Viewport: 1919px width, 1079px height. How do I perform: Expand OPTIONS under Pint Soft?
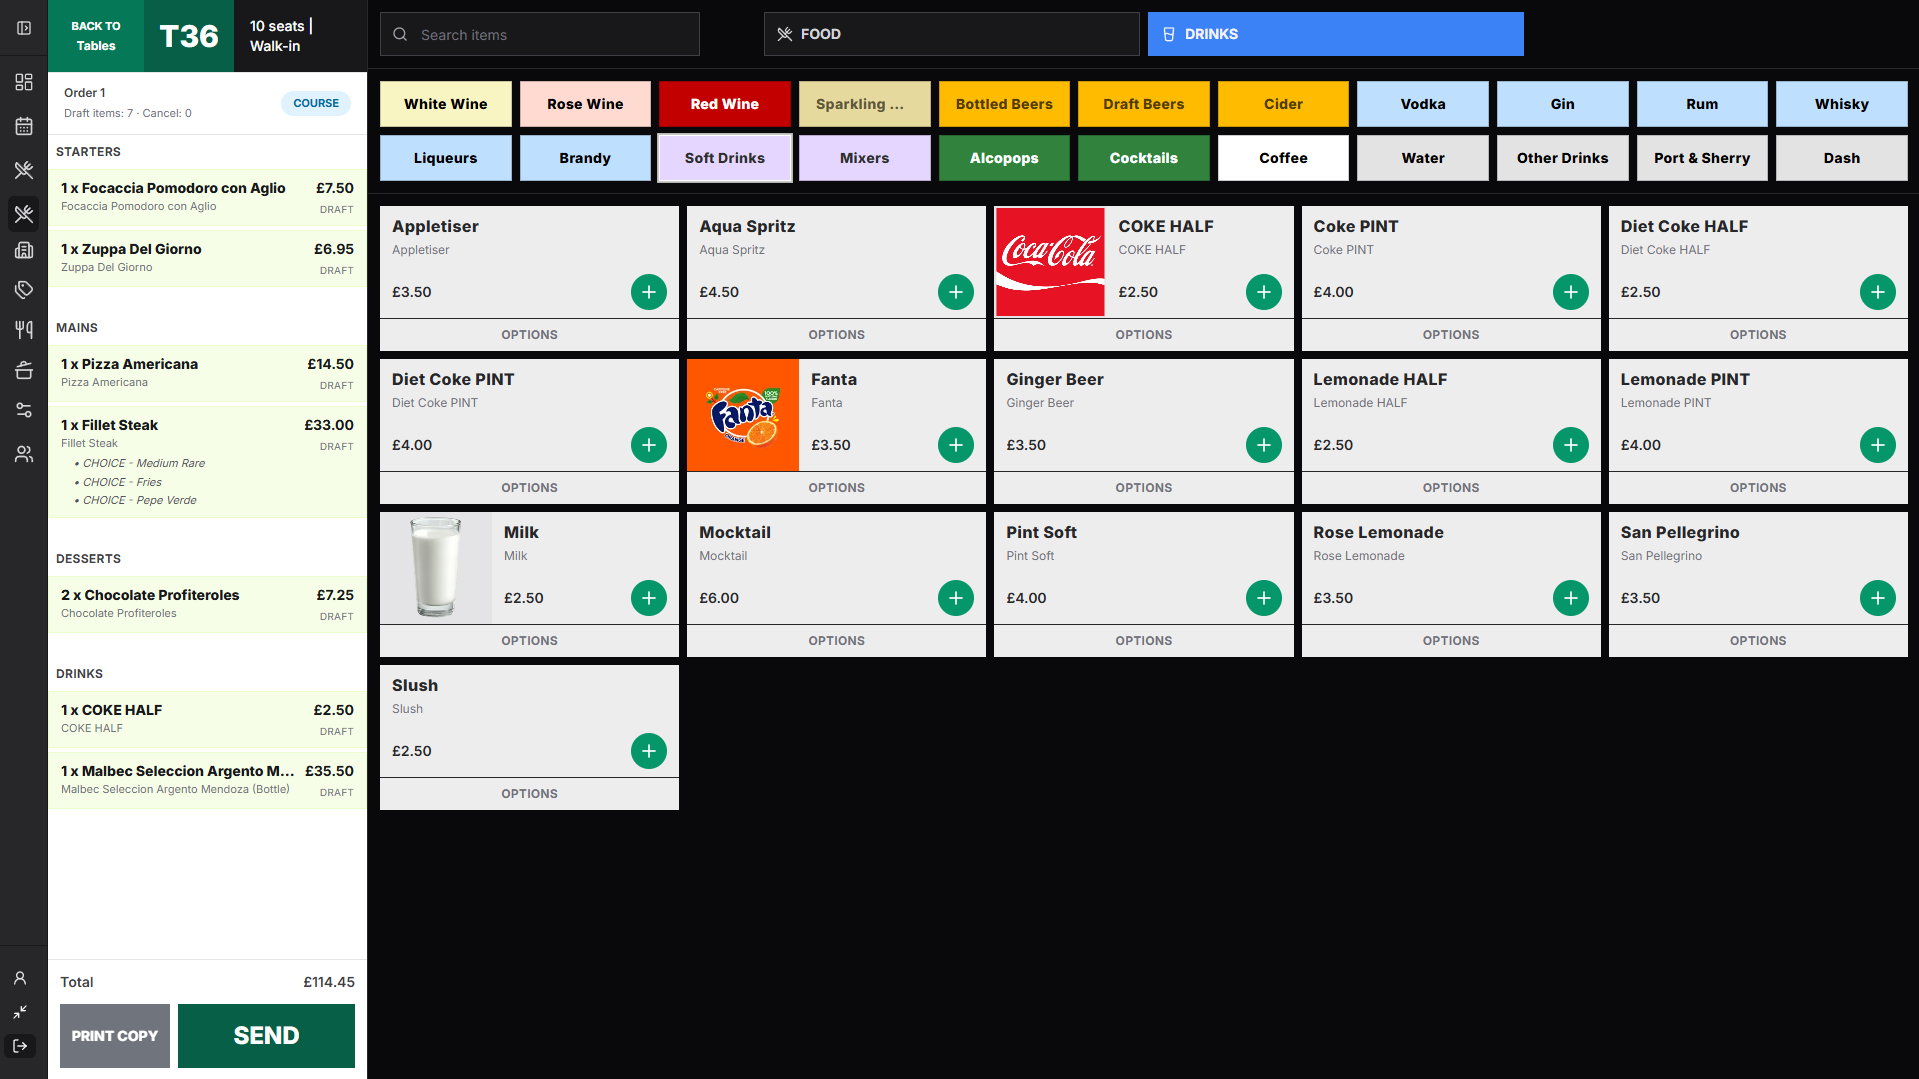[1144, 641]
